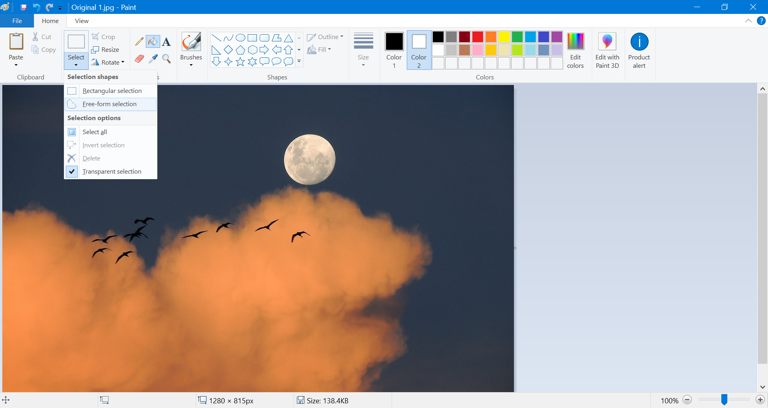The image size is (768, 408).
Task: Switch to the Home tab
Action: [x=50, y=21]
